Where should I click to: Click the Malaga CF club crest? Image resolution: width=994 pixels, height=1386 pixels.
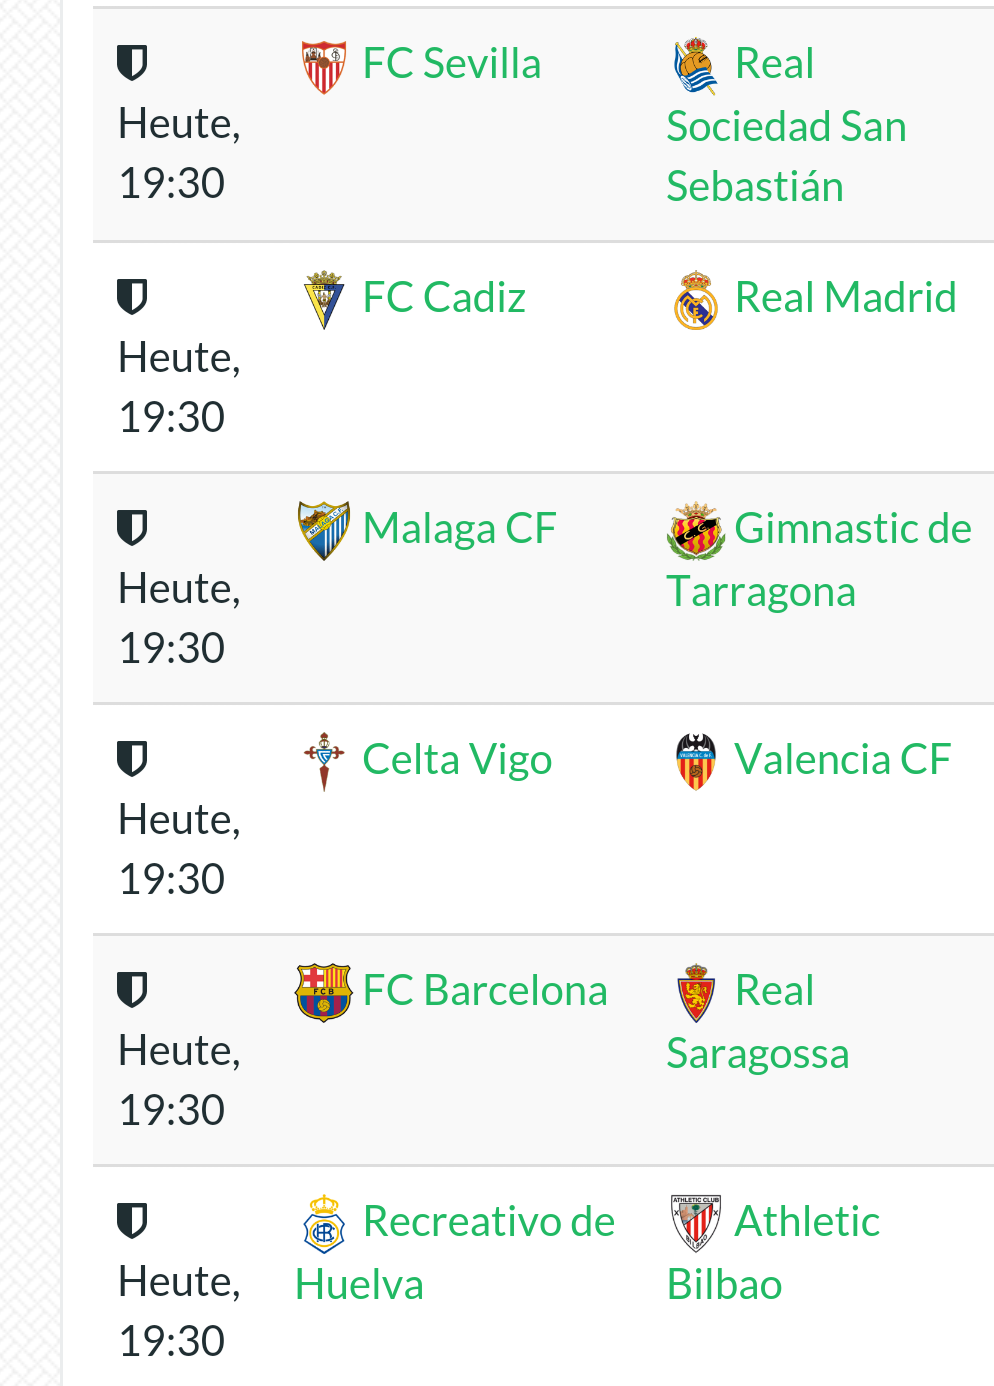[x=324, y=530]
